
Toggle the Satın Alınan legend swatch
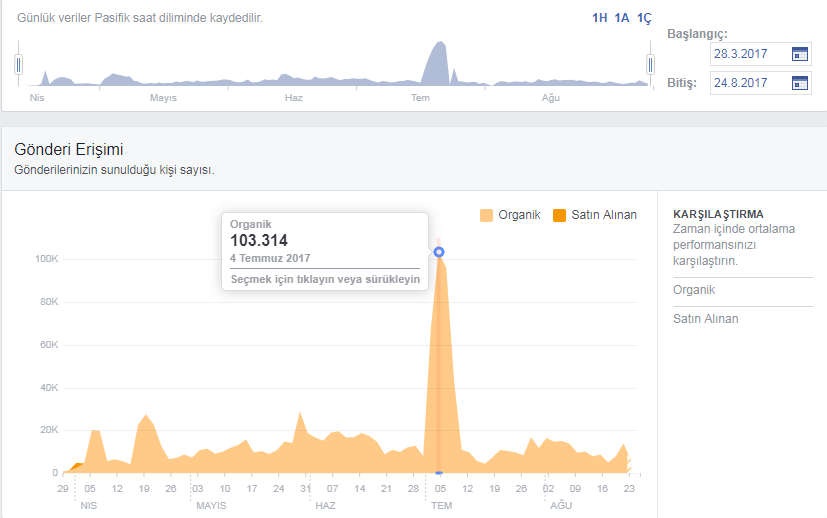coord(559,215)
